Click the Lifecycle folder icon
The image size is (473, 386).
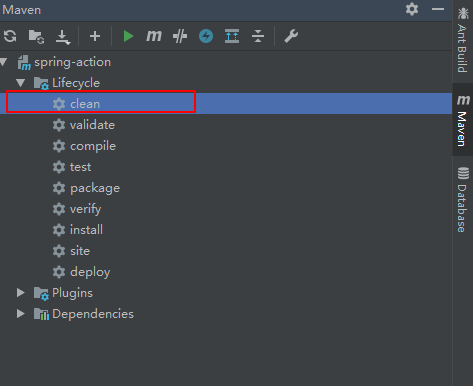tap(41, 83)
